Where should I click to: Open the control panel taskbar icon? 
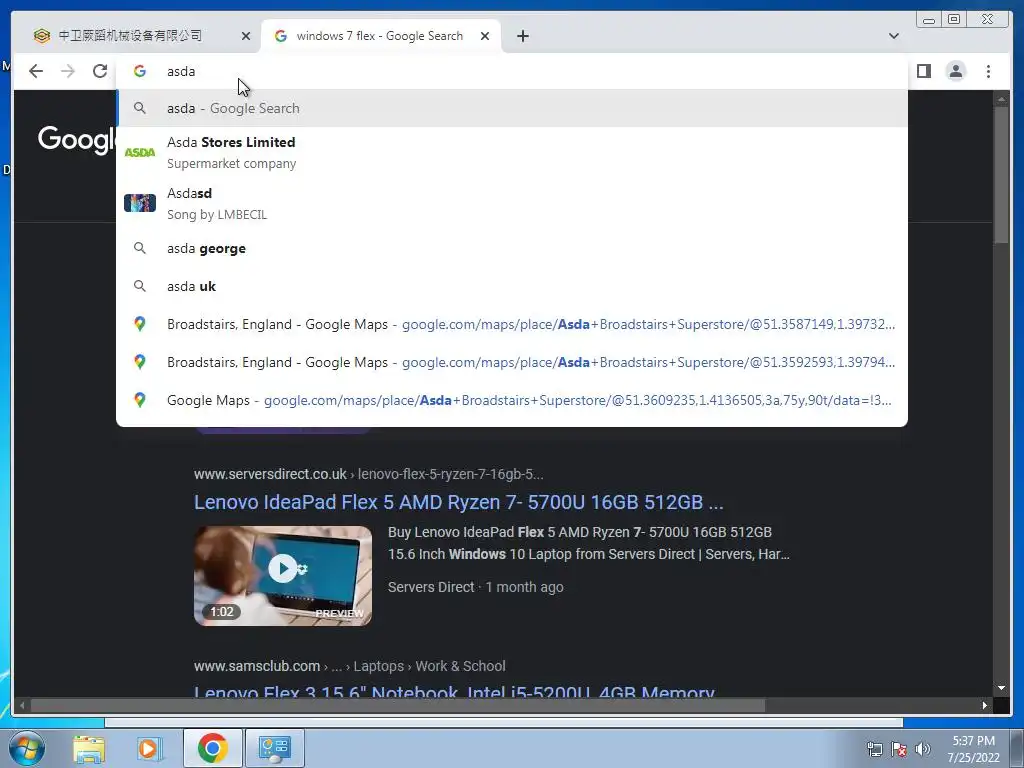click(274, 748)
